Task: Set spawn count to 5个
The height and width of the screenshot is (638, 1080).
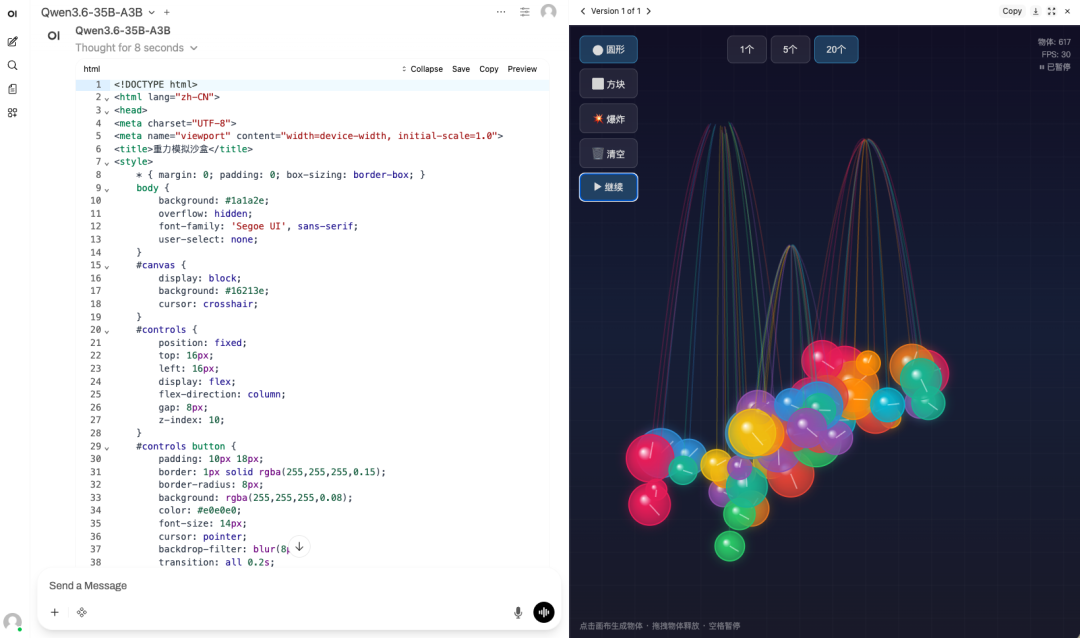Action: click(790, 49)
